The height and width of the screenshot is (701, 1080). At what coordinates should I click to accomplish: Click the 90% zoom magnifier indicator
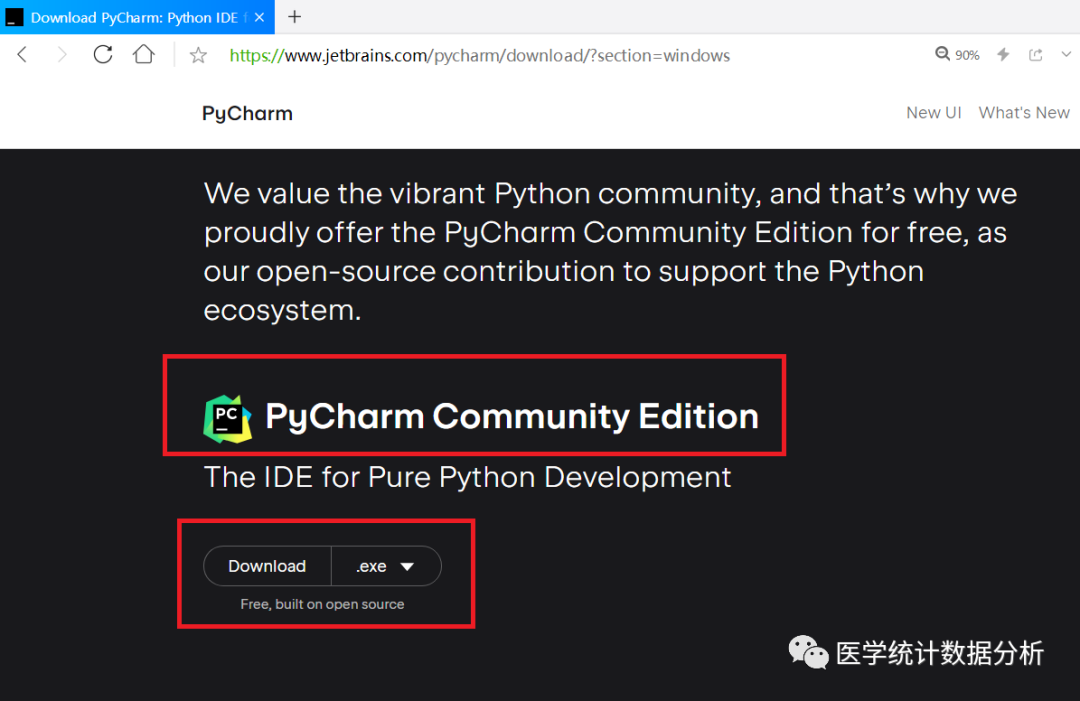coord(957,54)
